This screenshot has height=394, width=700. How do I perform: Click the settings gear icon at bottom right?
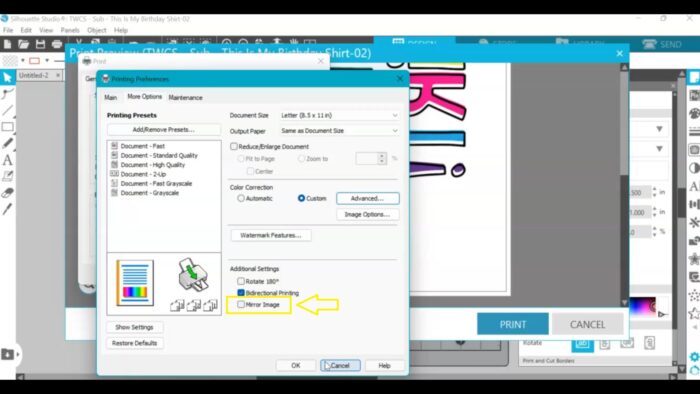694,357
